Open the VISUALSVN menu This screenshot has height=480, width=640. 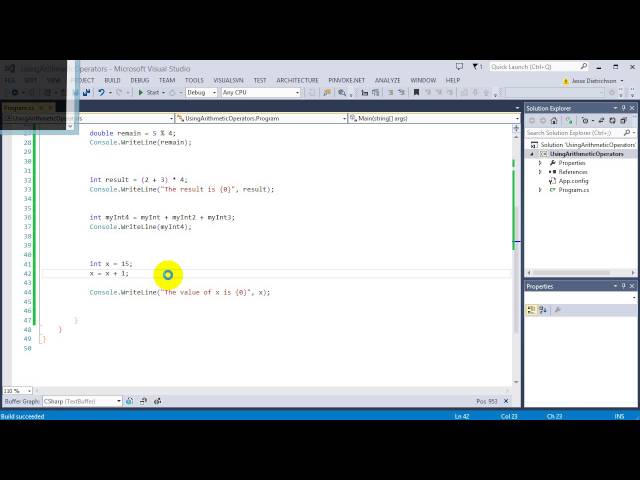tap(229, 80)
